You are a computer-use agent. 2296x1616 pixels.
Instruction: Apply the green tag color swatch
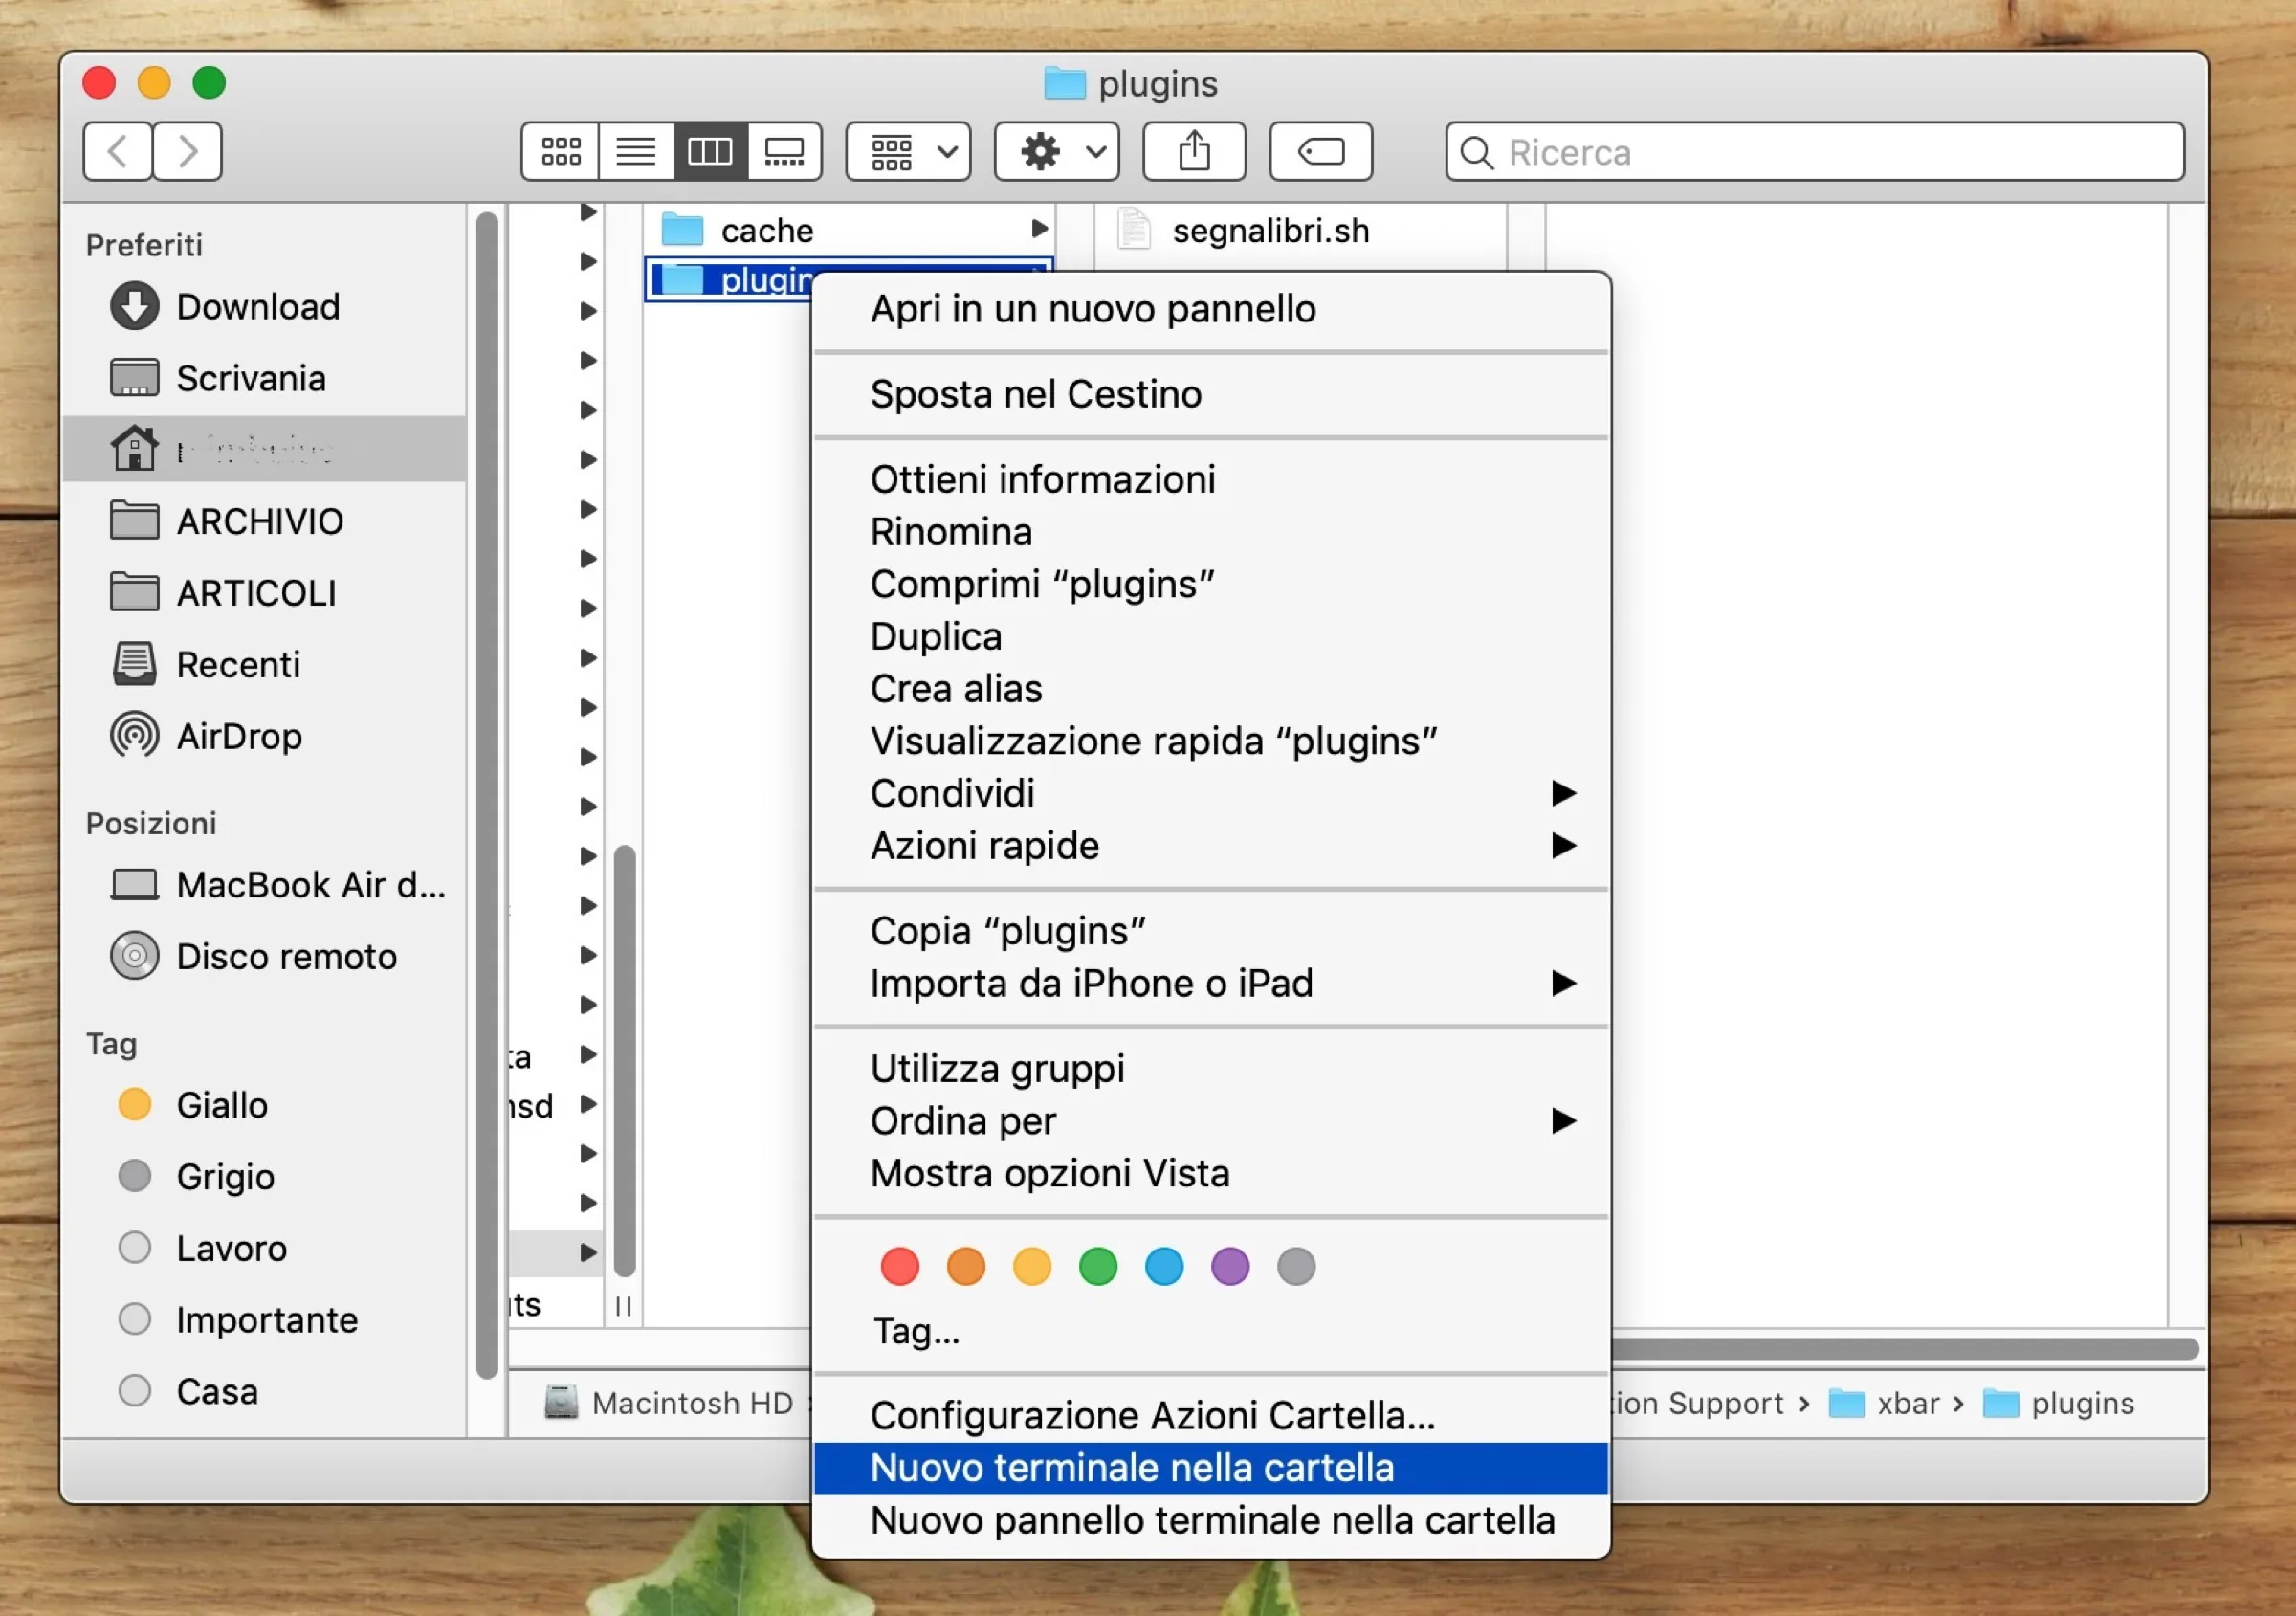tap(1097, 1266)
